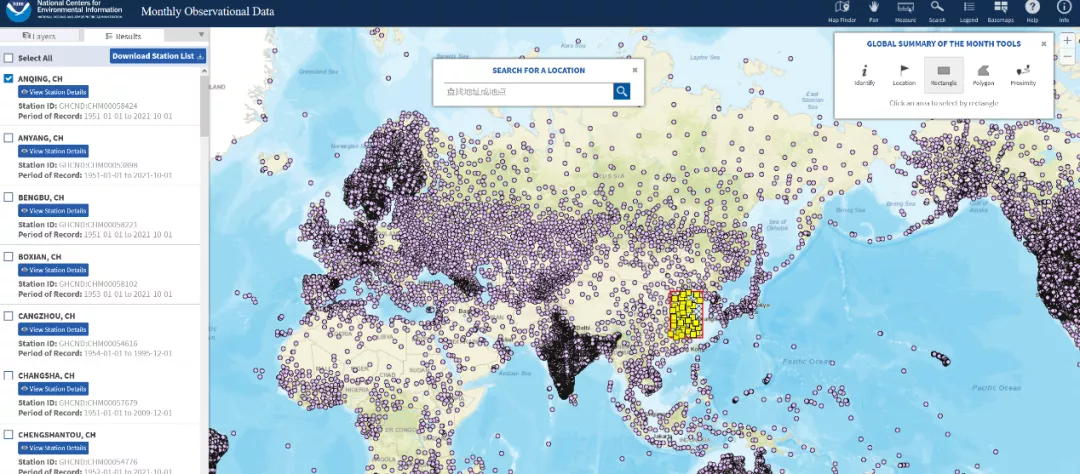The width and height of the screenshot is (1080, 474).
Task: Zoom in on the map with plus button
Action: [x=1067, y=41]
